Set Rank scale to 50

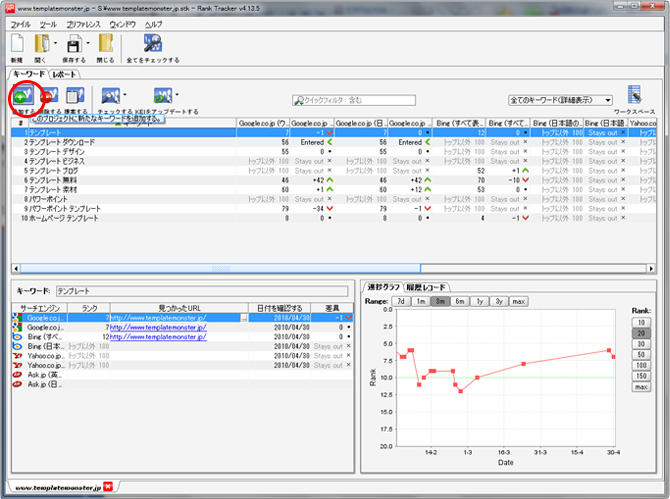coord(641,355)
